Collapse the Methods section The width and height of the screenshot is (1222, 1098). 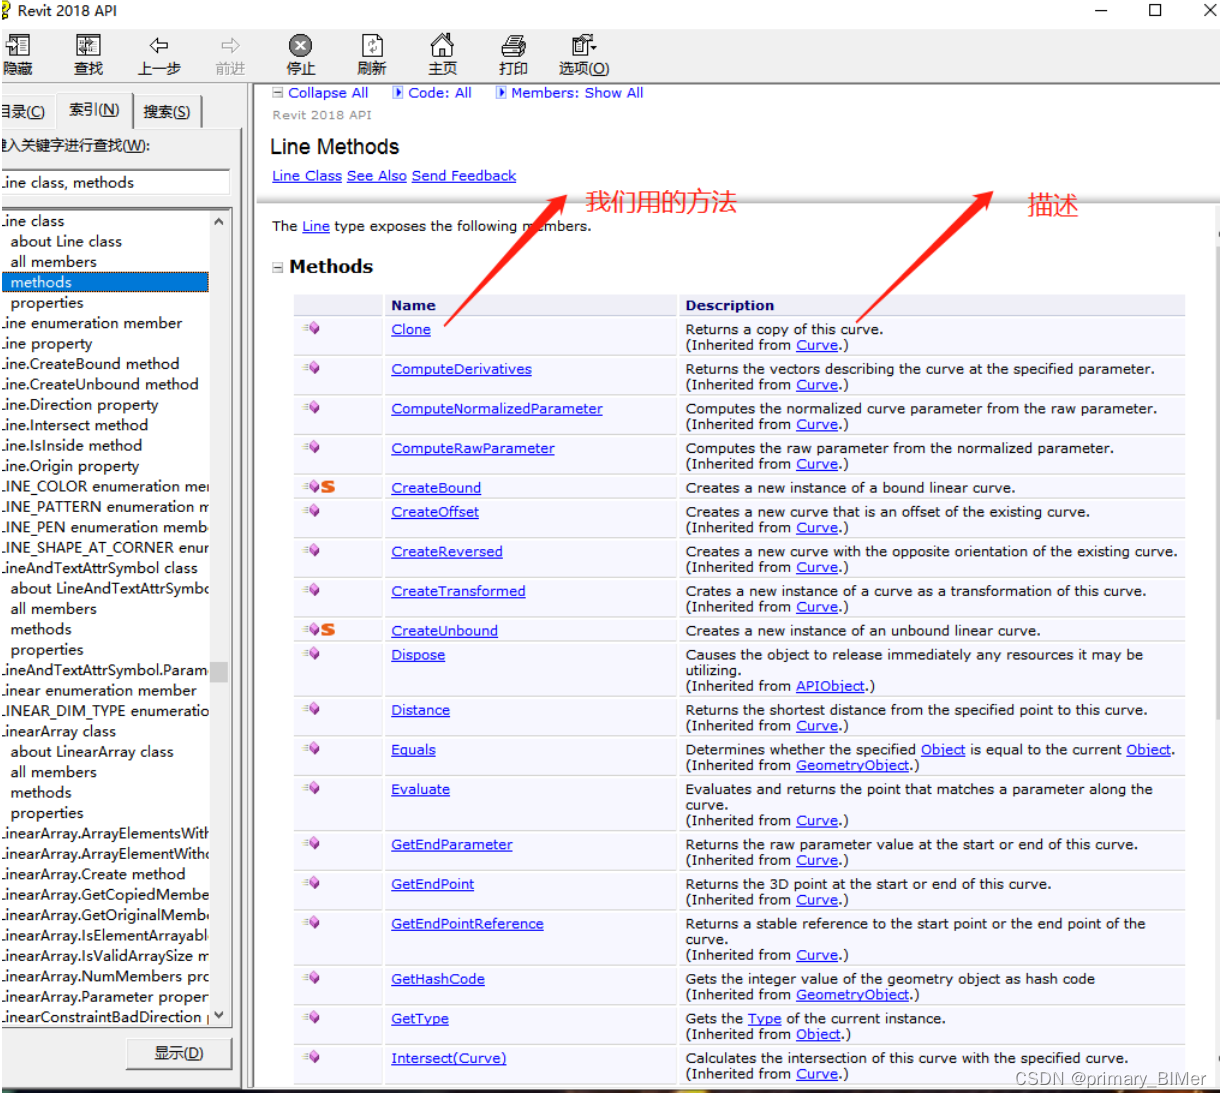click(278, 268)
